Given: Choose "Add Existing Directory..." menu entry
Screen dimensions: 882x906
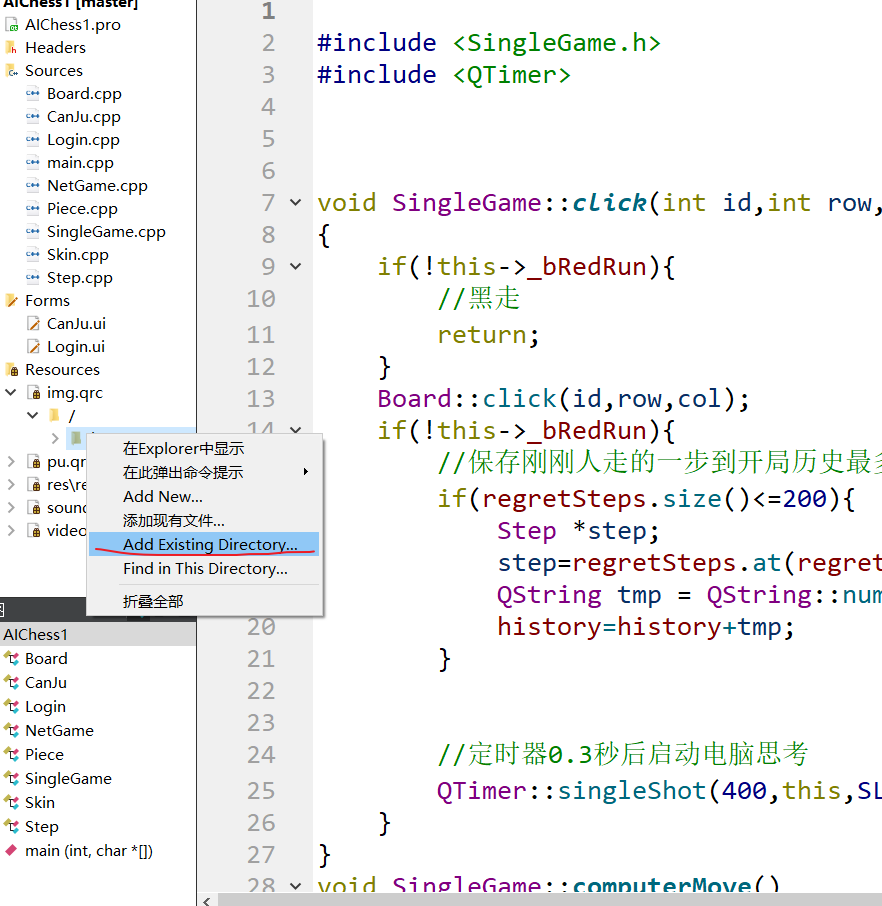Looking at the screenshot, I should [x=205, y=544].
